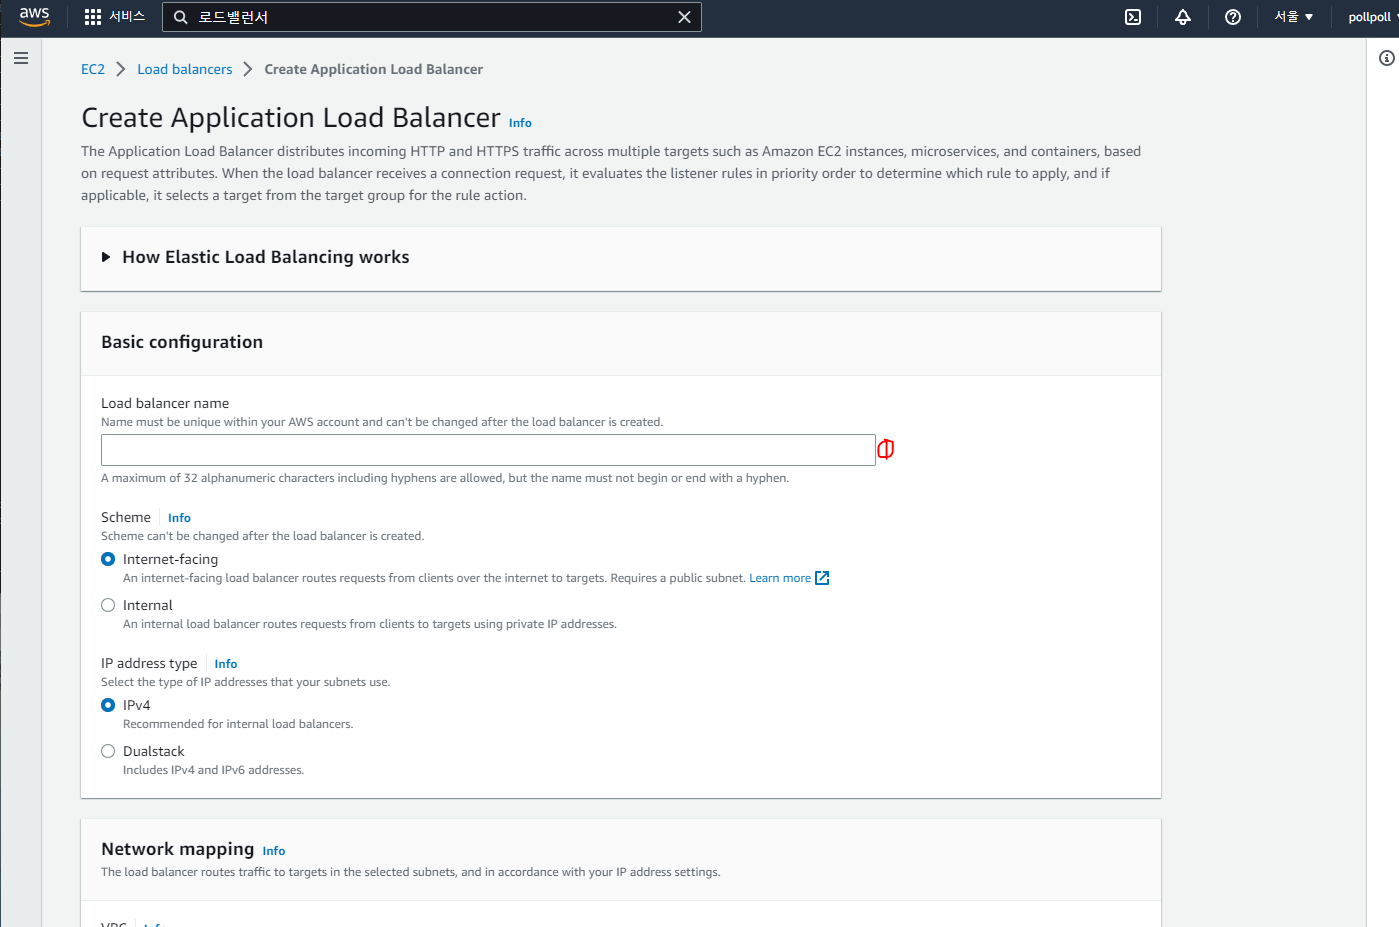Choose Dualstack address type

click(x=108, y=751)
